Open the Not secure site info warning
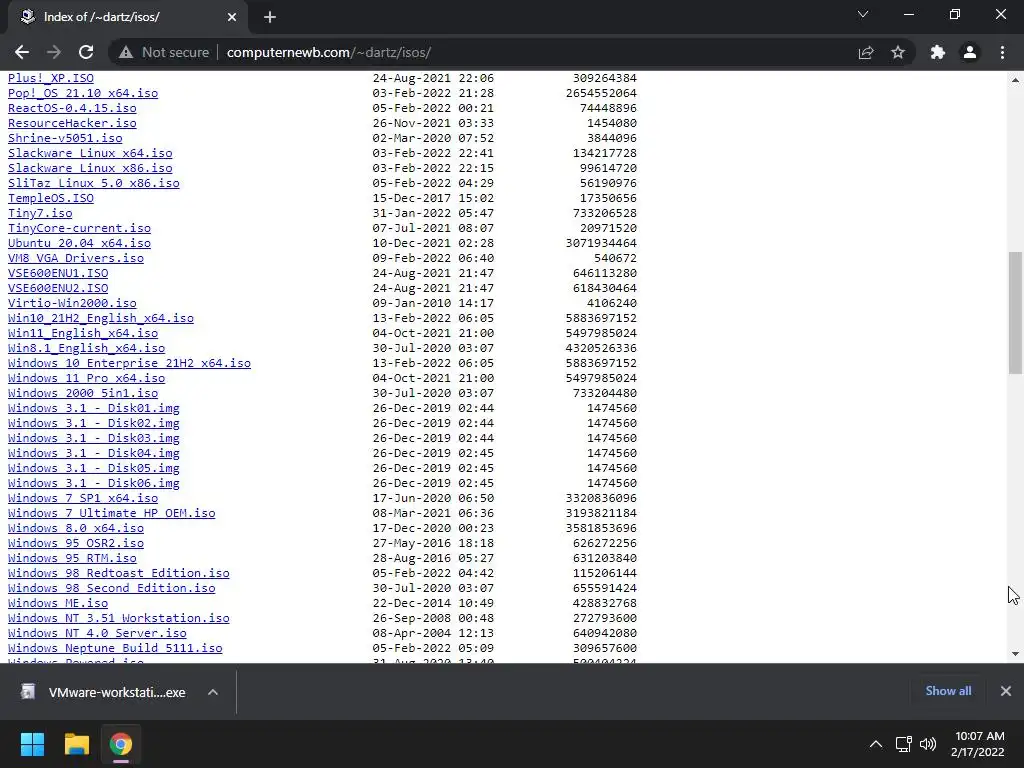 point(164,52)
